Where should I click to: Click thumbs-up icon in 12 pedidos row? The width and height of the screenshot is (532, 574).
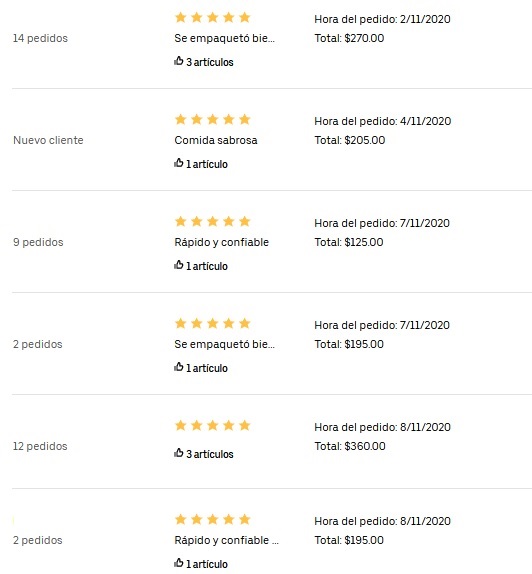tap(178, 453)
